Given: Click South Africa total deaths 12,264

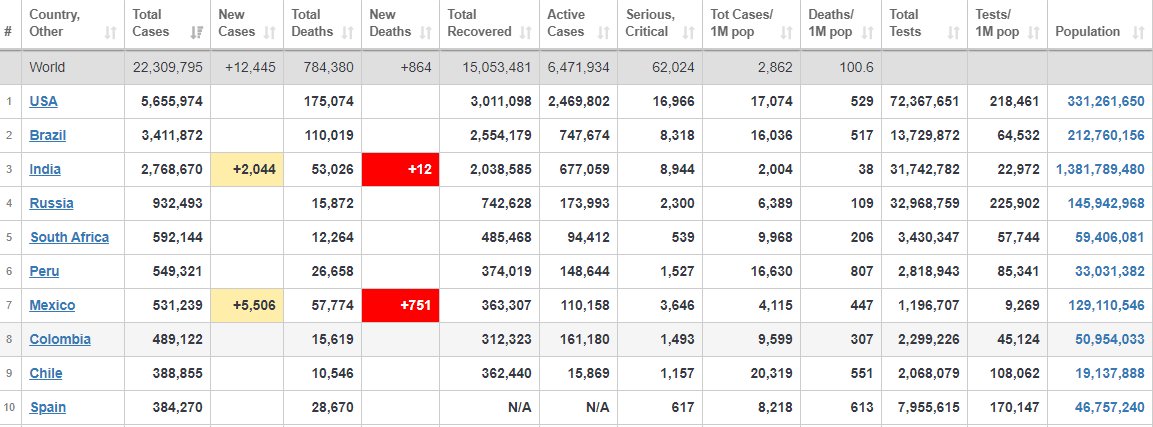Looking at the screenshot, I should pyautogui.click(x=332, y=237).
